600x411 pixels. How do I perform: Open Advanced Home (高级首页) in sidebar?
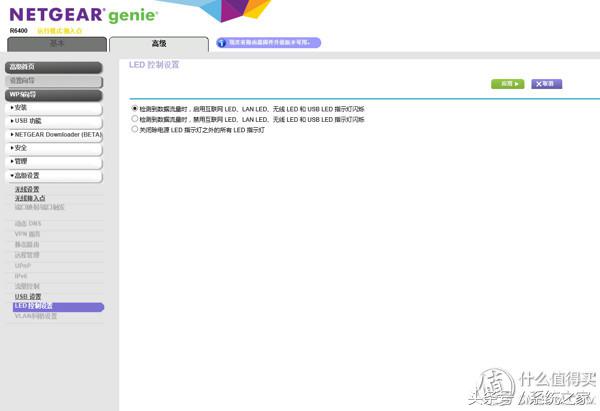[54, 67]
